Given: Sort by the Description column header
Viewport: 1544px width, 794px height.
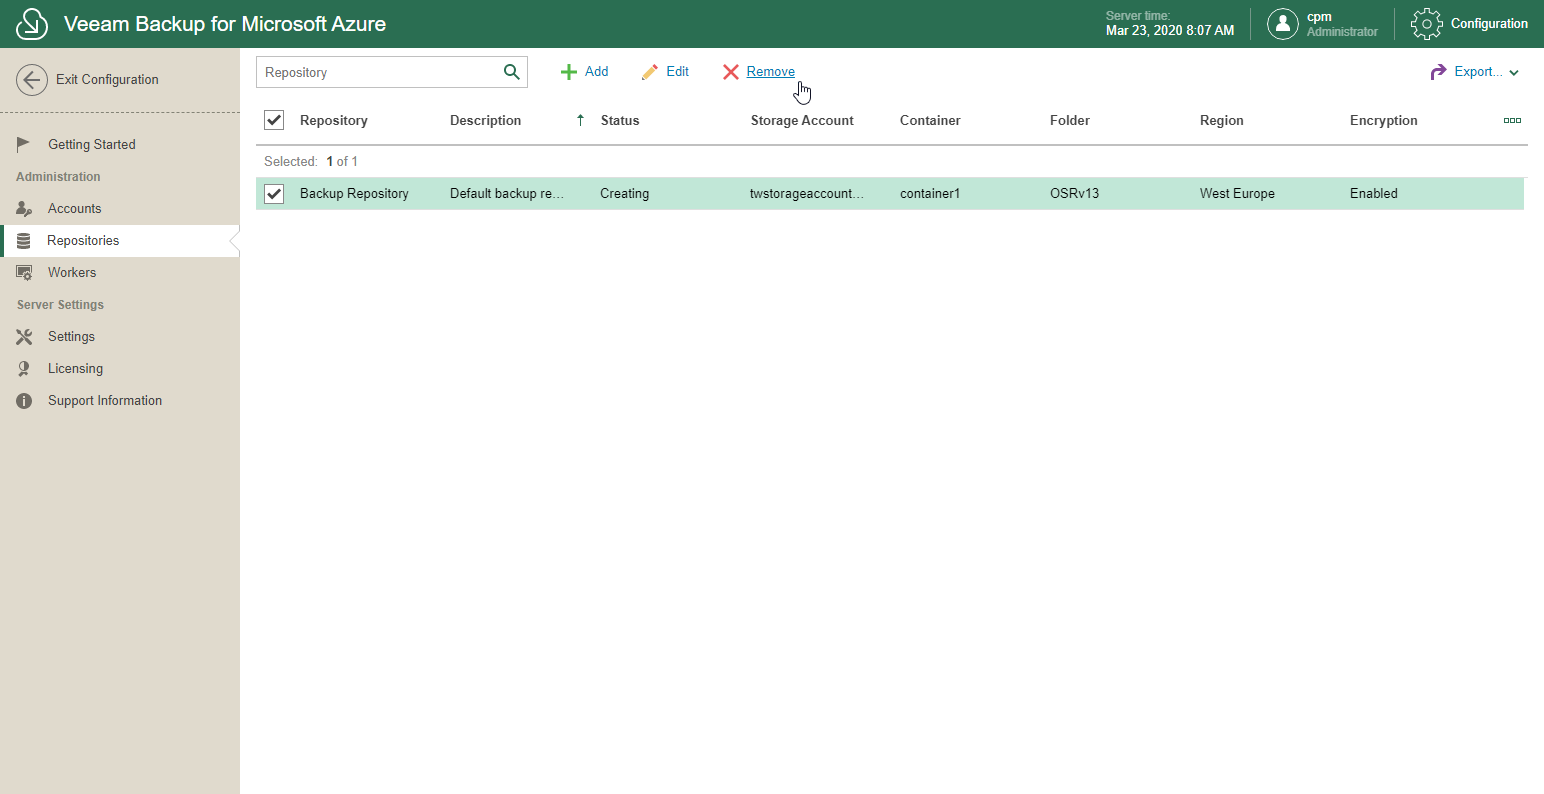Looking at the screenshot, I should (485, 120).
